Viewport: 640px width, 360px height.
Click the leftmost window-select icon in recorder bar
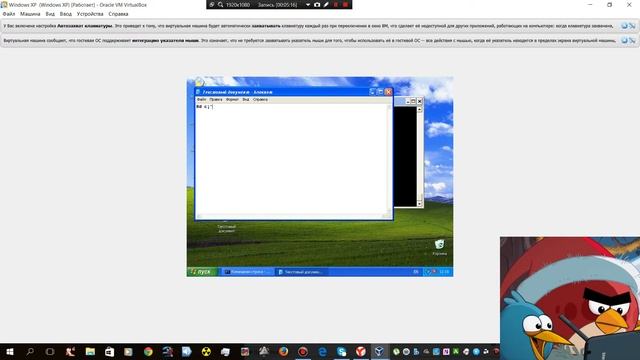click(x=212, y=4)
